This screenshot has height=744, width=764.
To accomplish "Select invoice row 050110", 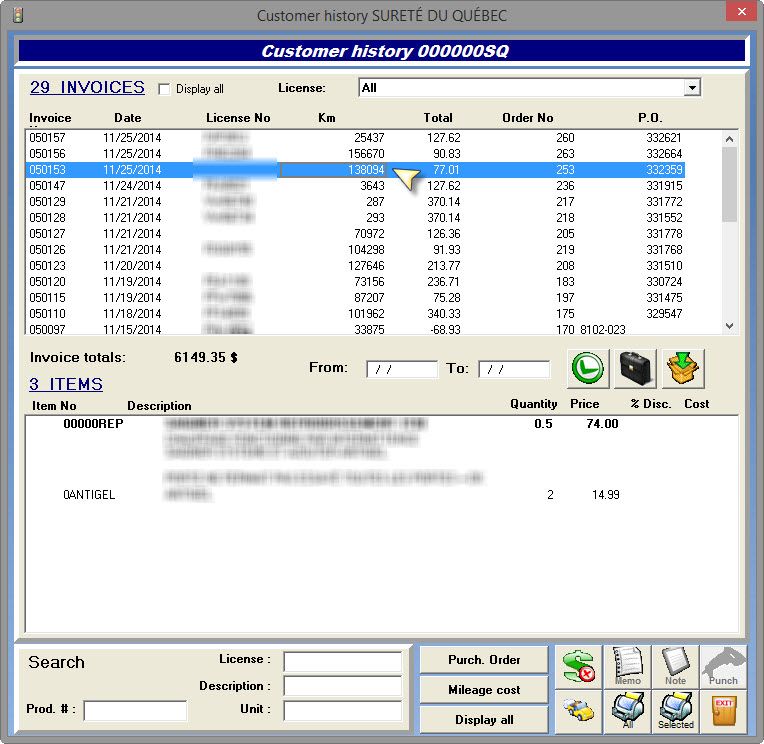I will (355, 314).
